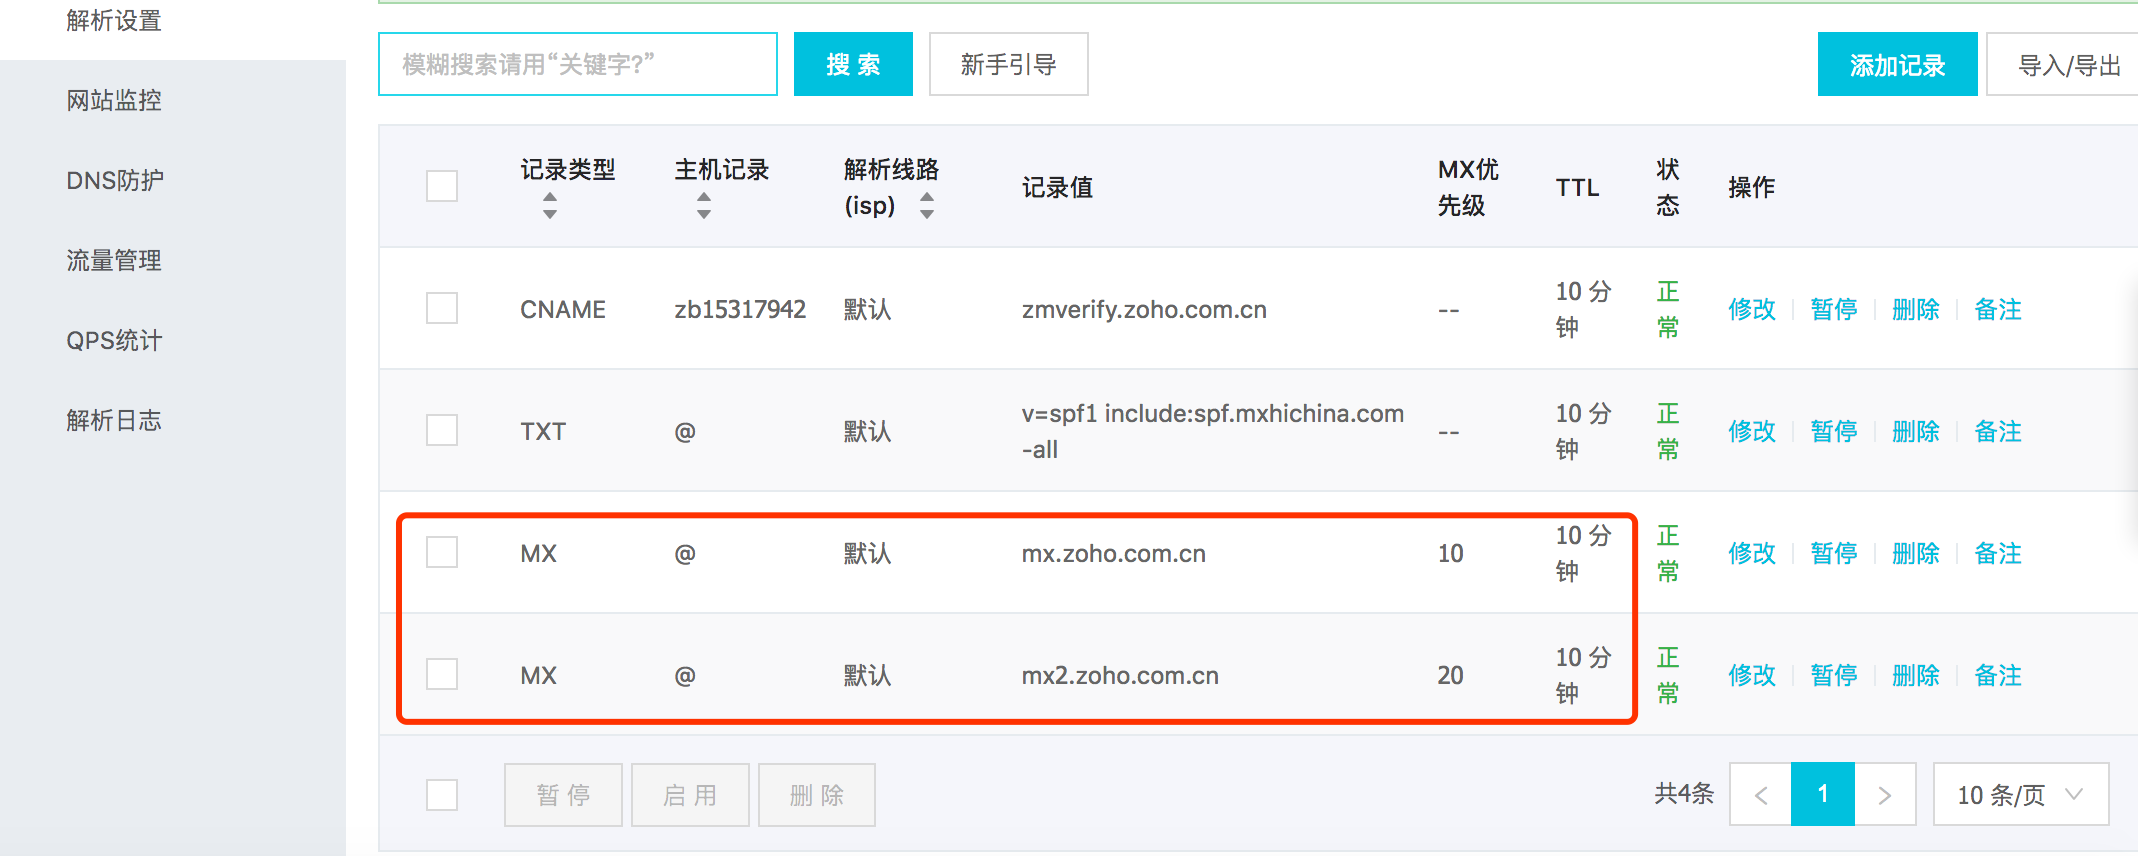Click the mx2.zoho.com.cn record value
Screen dimensions: 2138x856
click(1120, 676)
